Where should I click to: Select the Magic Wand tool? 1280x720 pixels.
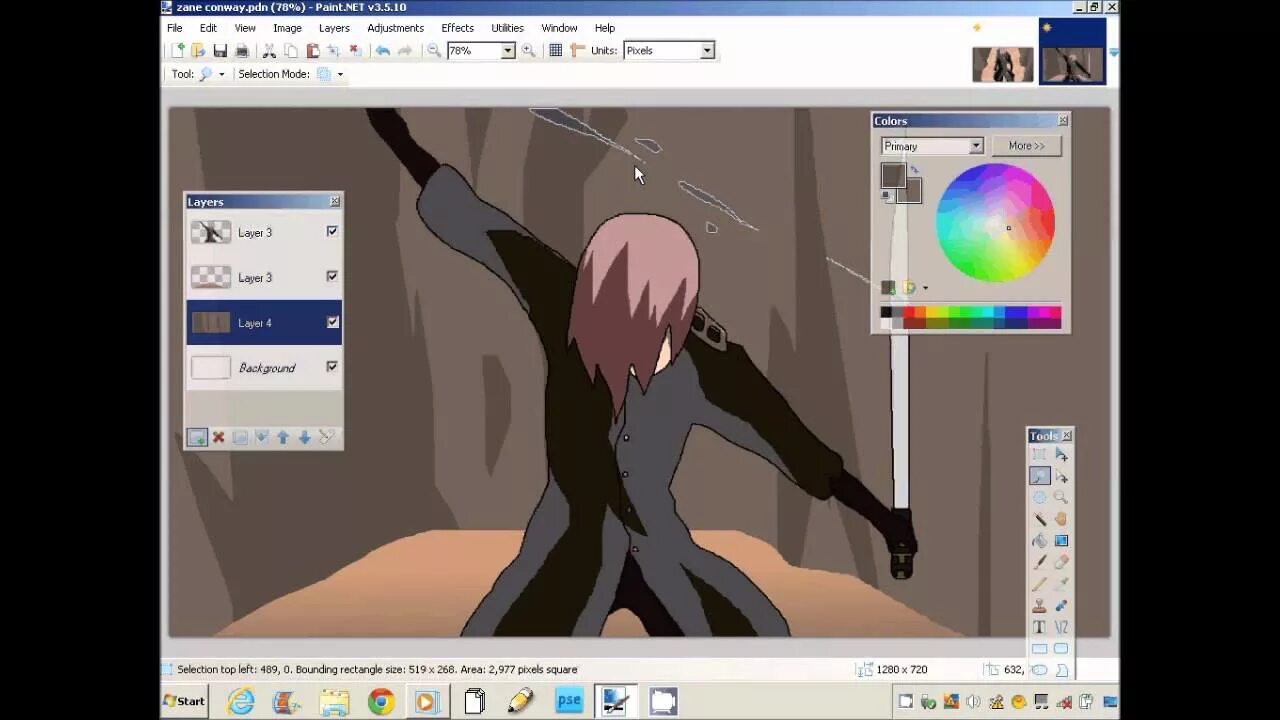[x=1039, y=519]
